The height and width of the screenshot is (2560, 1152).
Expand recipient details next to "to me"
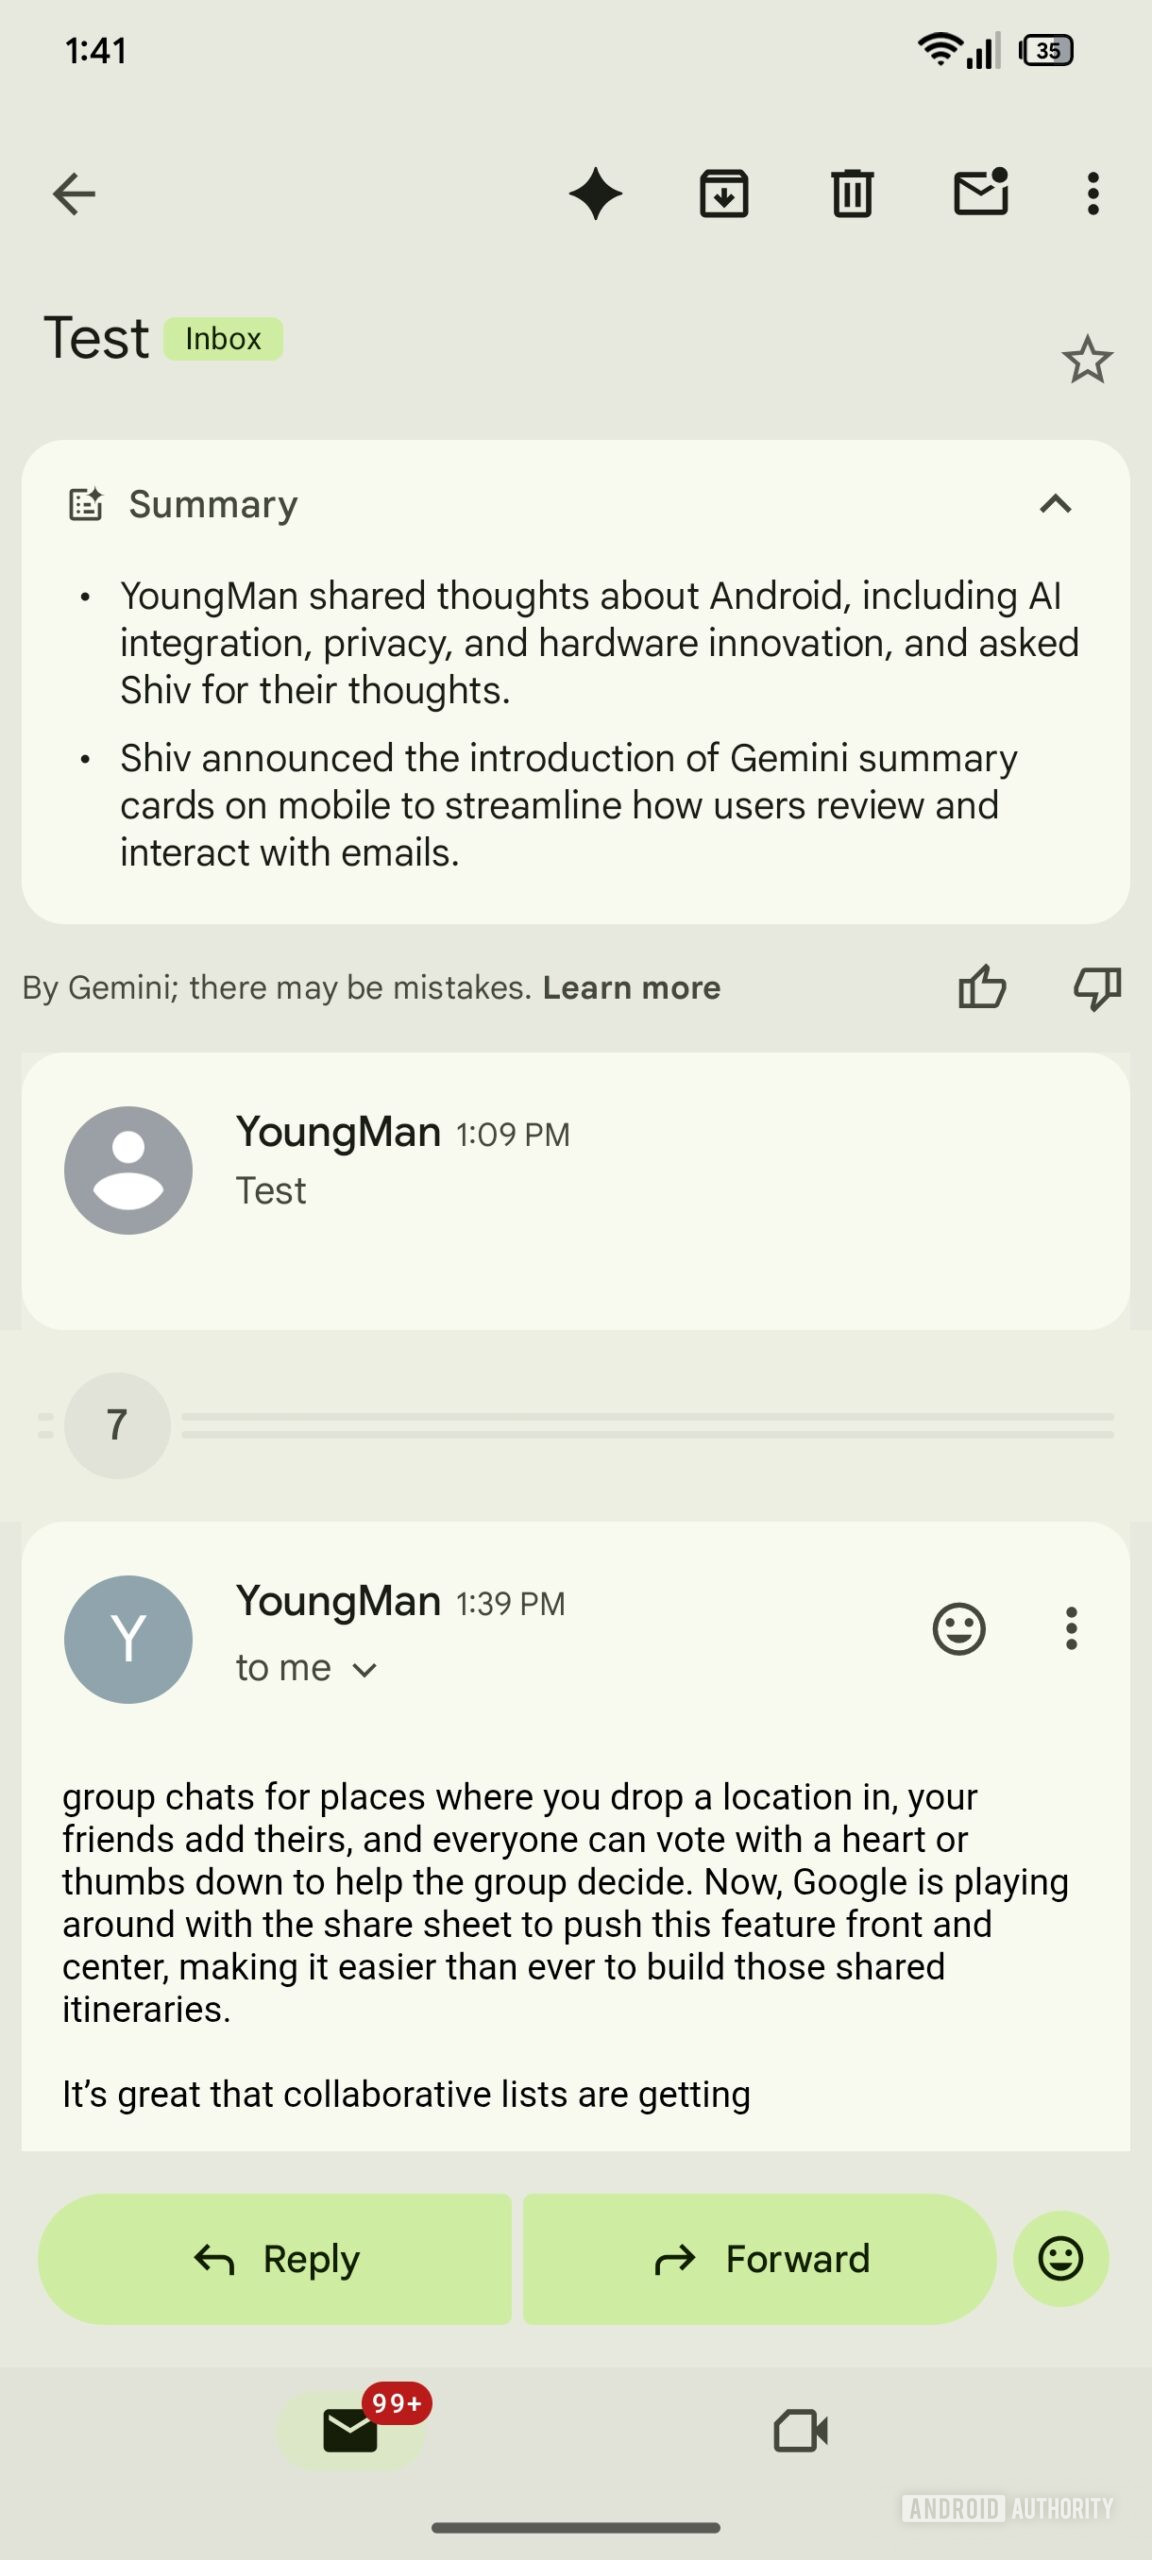click(x=365, y=1670)
